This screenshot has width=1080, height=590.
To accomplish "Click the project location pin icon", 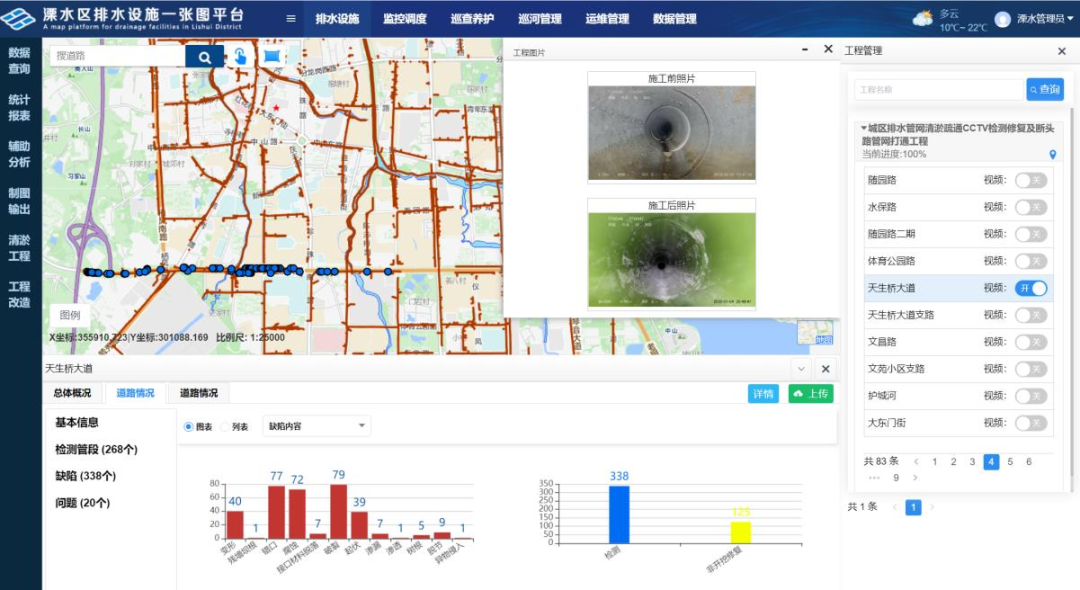I will (1052, 154).
